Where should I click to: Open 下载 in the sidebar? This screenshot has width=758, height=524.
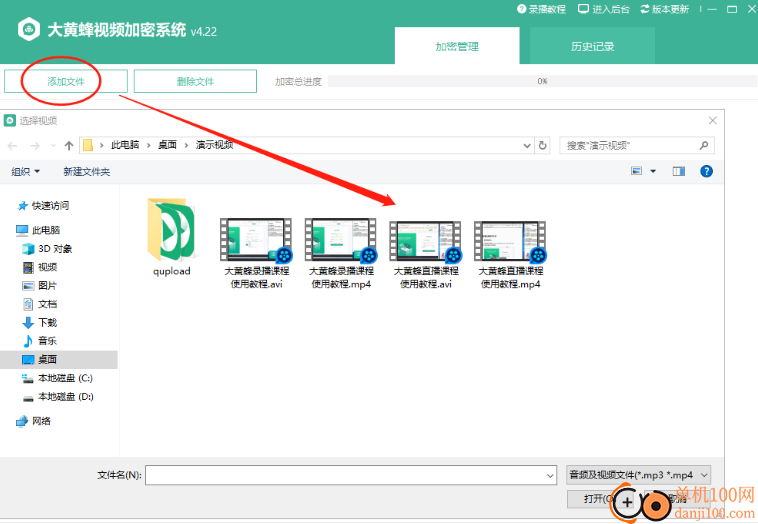[40, 322]
